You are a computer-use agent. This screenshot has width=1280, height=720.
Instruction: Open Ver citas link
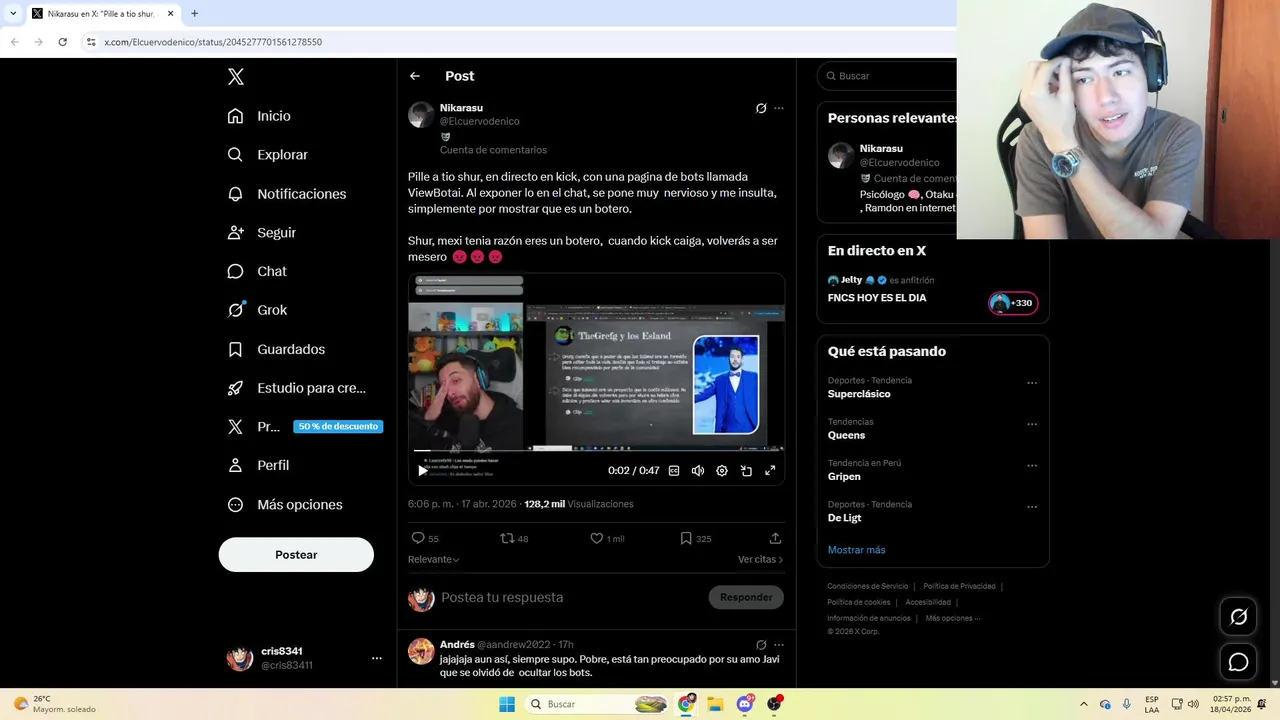click(760, 559)
